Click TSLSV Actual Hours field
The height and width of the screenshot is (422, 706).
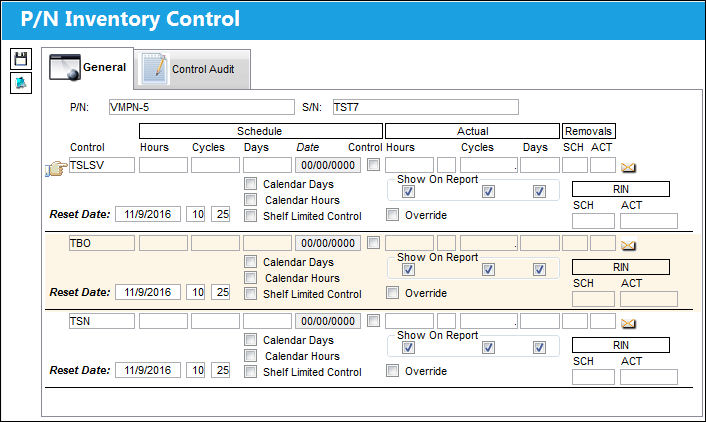coord(409,165)
